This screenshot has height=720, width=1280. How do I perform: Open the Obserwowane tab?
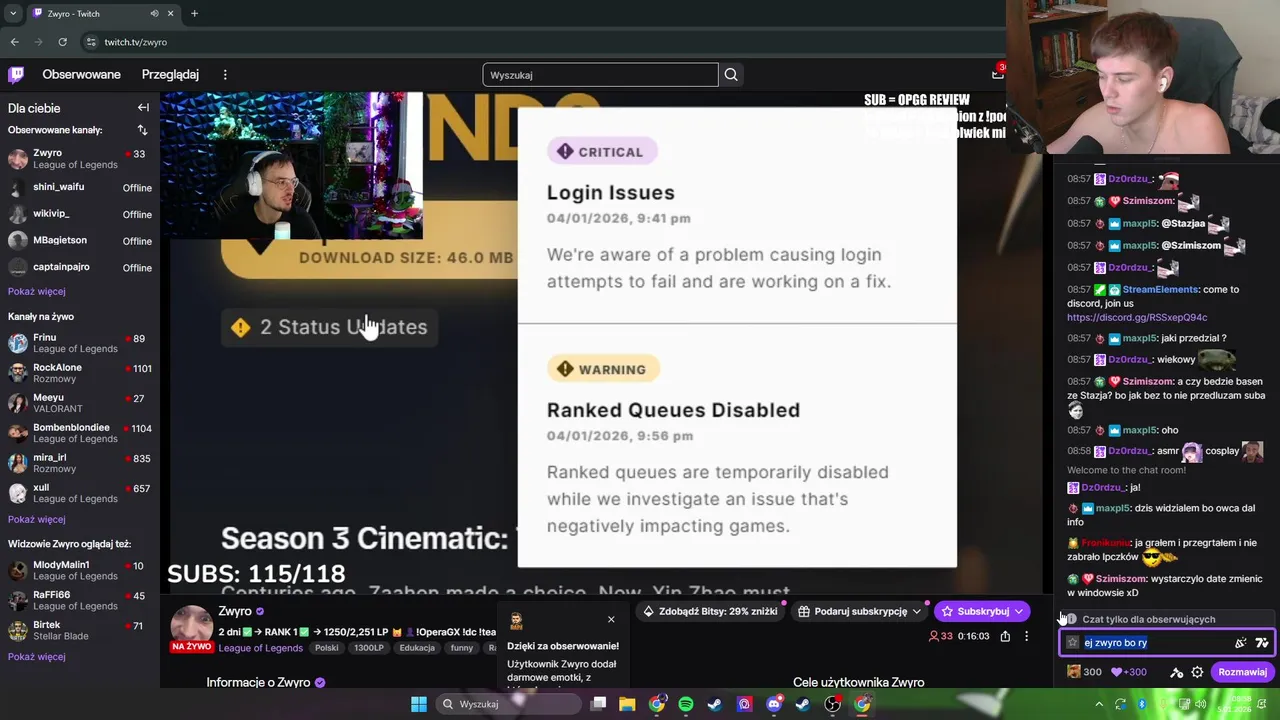pos(81,74)
